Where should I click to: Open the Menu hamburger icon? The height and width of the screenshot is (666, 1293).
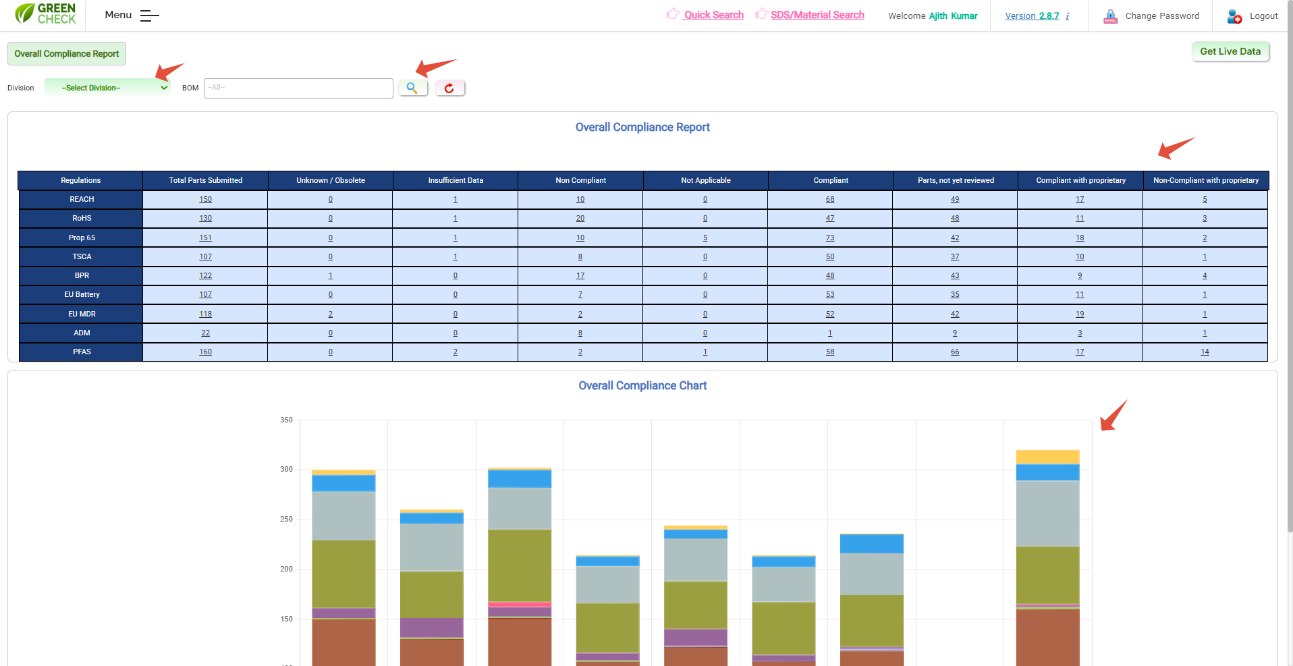(149, 16)
